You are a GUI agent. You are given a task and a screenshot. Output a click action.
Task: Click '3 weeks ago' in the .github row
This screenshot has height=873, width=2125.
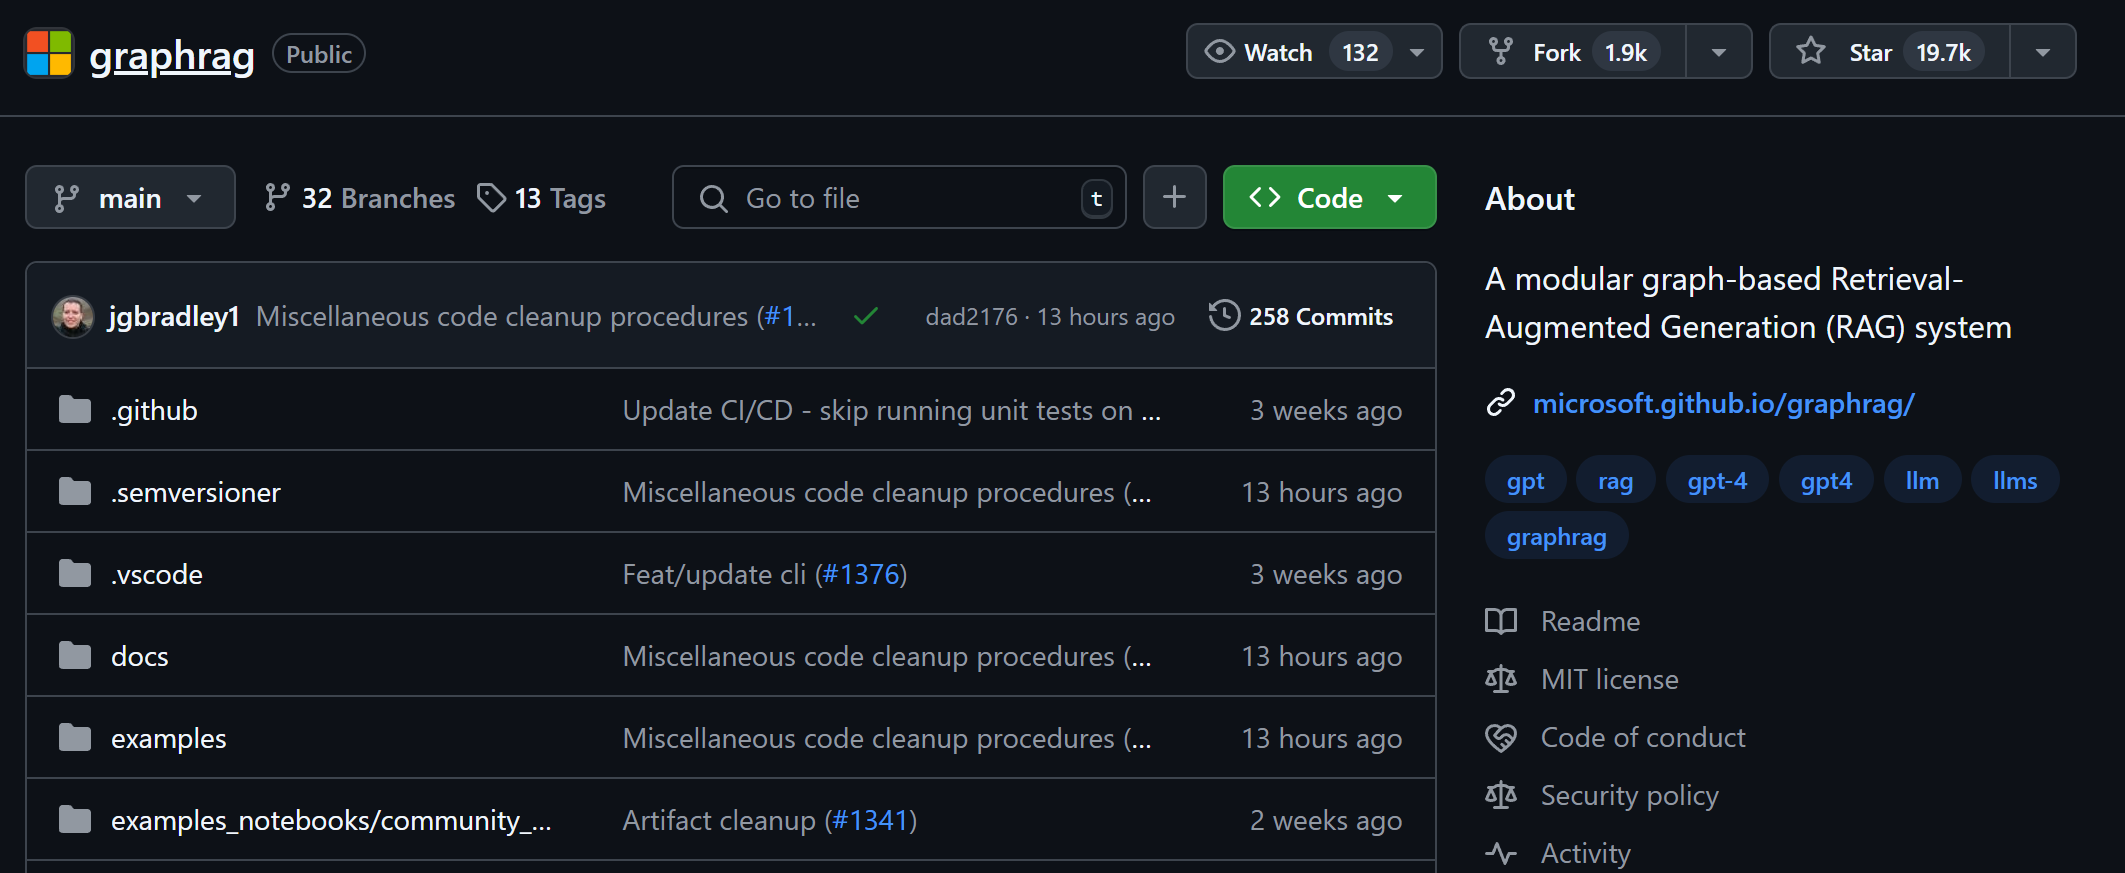[x=1326, y=411]
